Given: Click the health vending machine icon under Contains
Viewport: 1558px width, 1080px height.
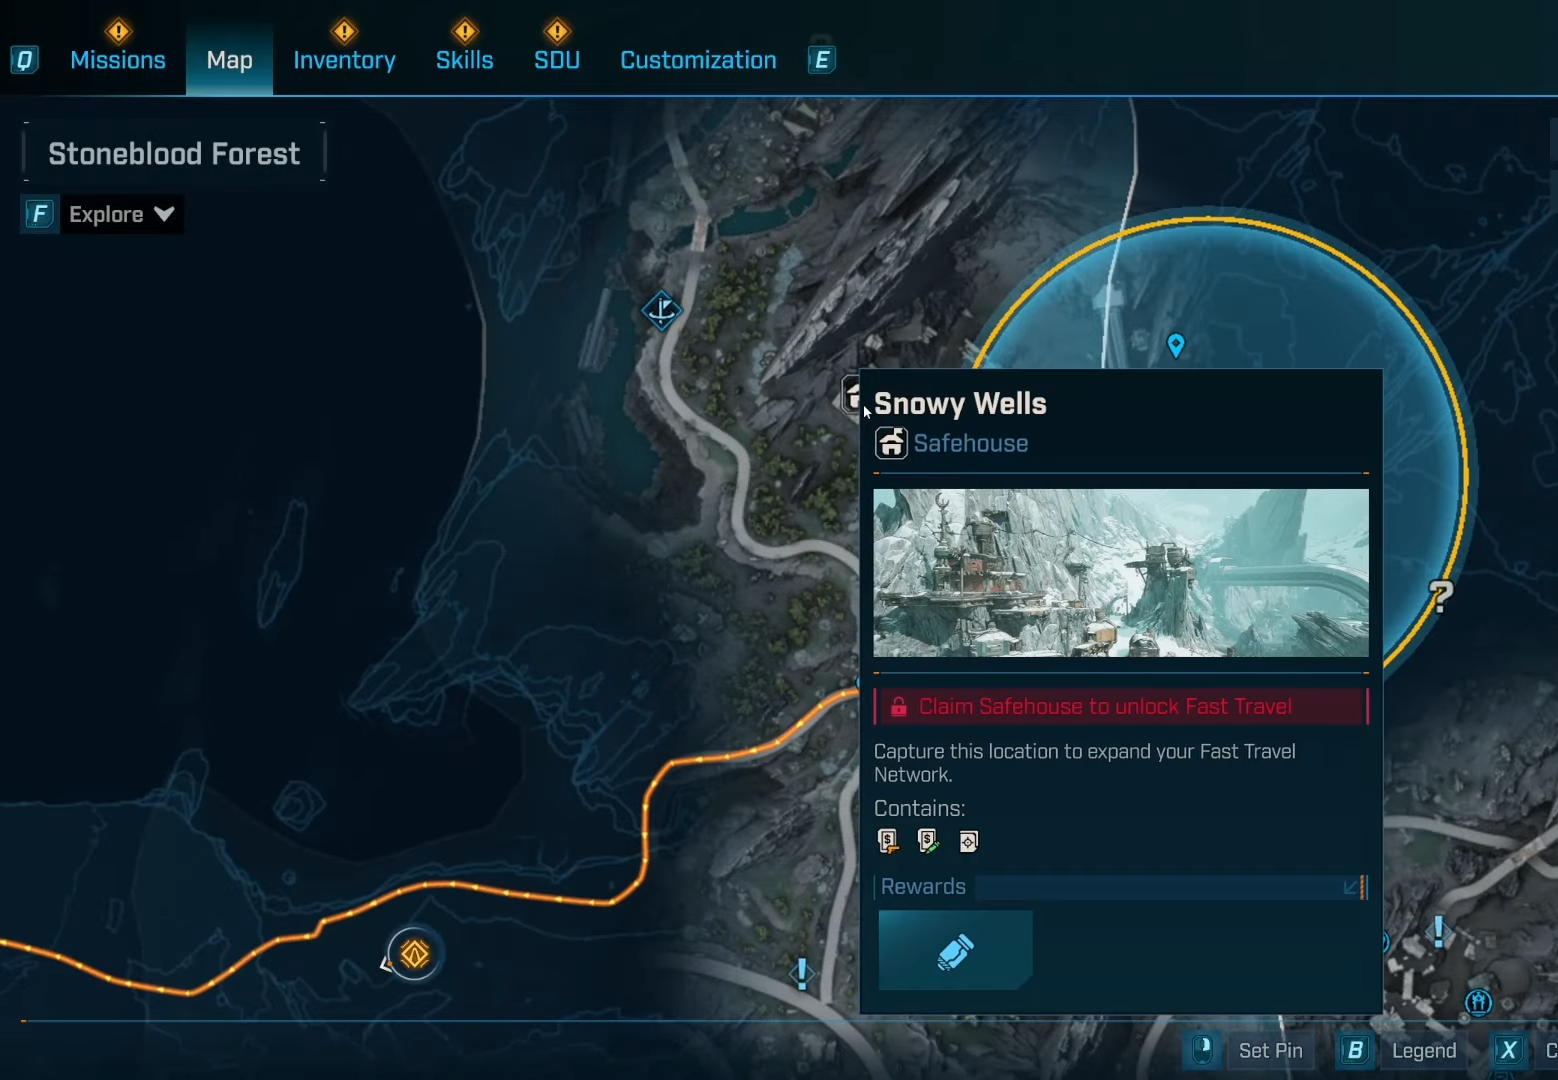Looking at the screenshot, I should 928,841.
